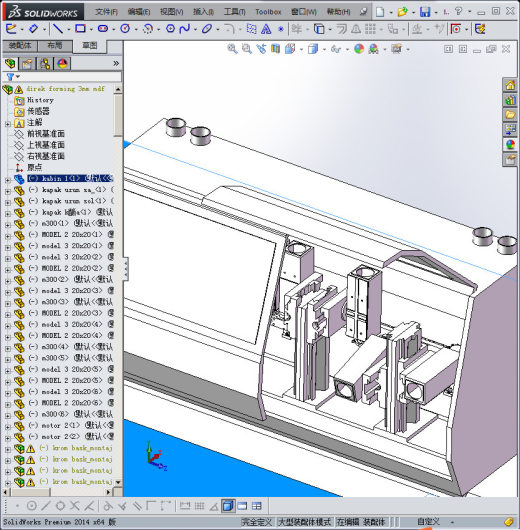The width and height of the screenshot is (520, 530).
Task: Select the Circle sketch tool
Action: coord(125,29)
